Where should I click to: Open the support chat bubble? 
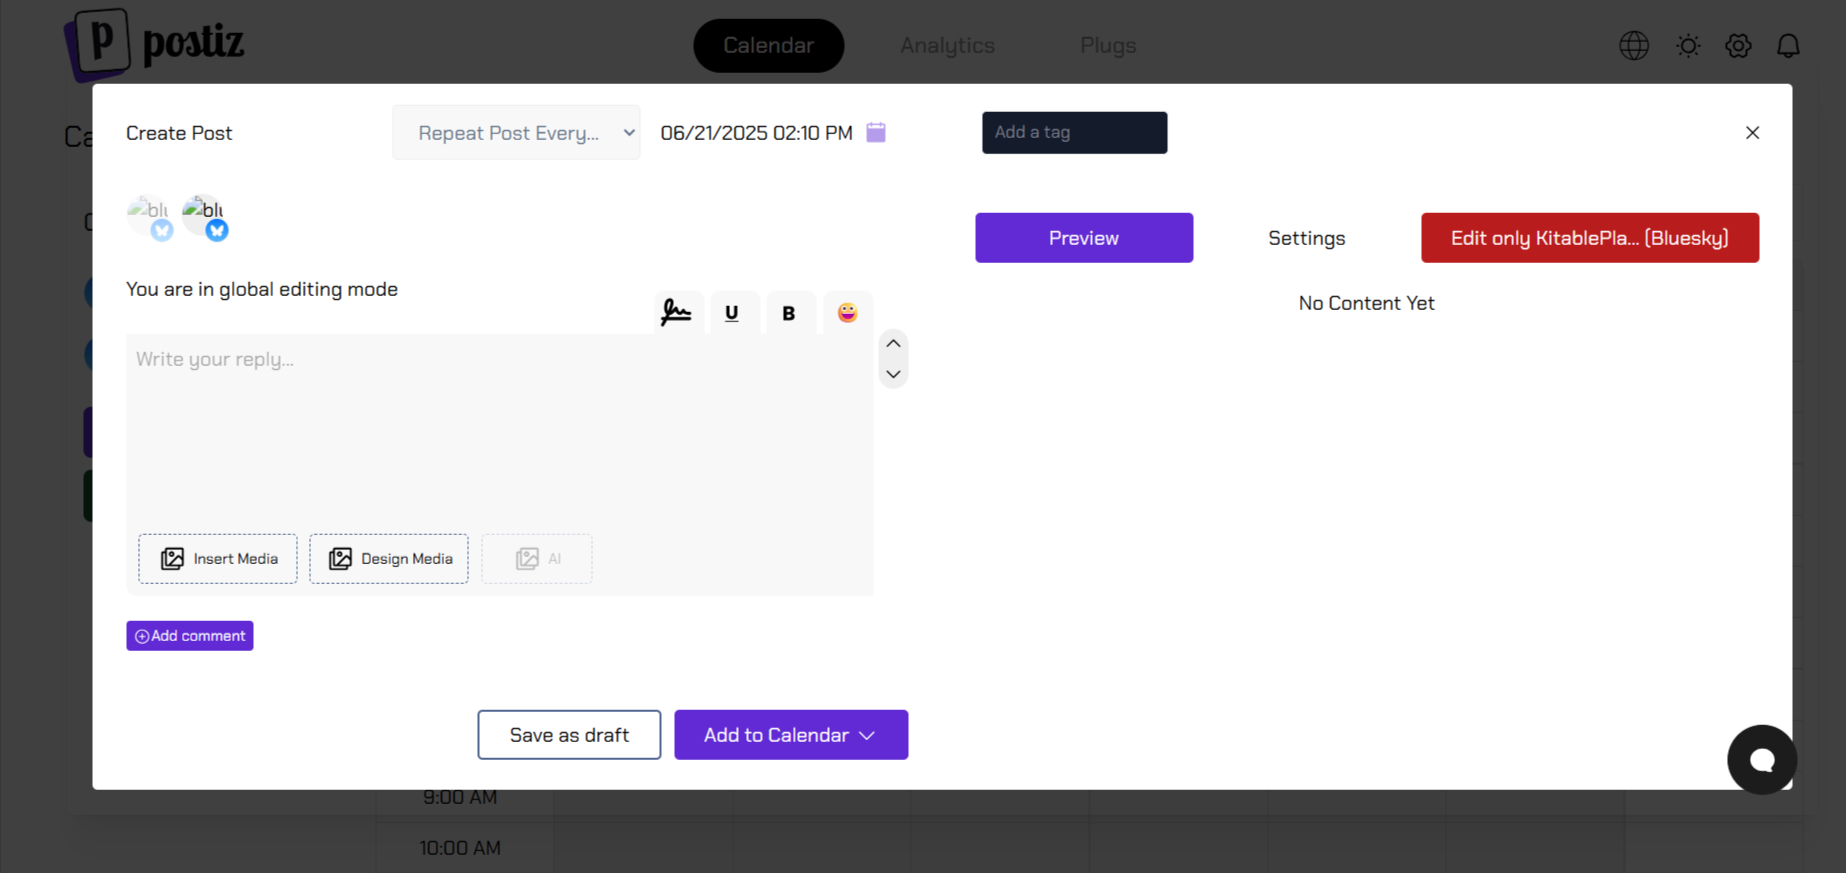tap(1761, 760)
